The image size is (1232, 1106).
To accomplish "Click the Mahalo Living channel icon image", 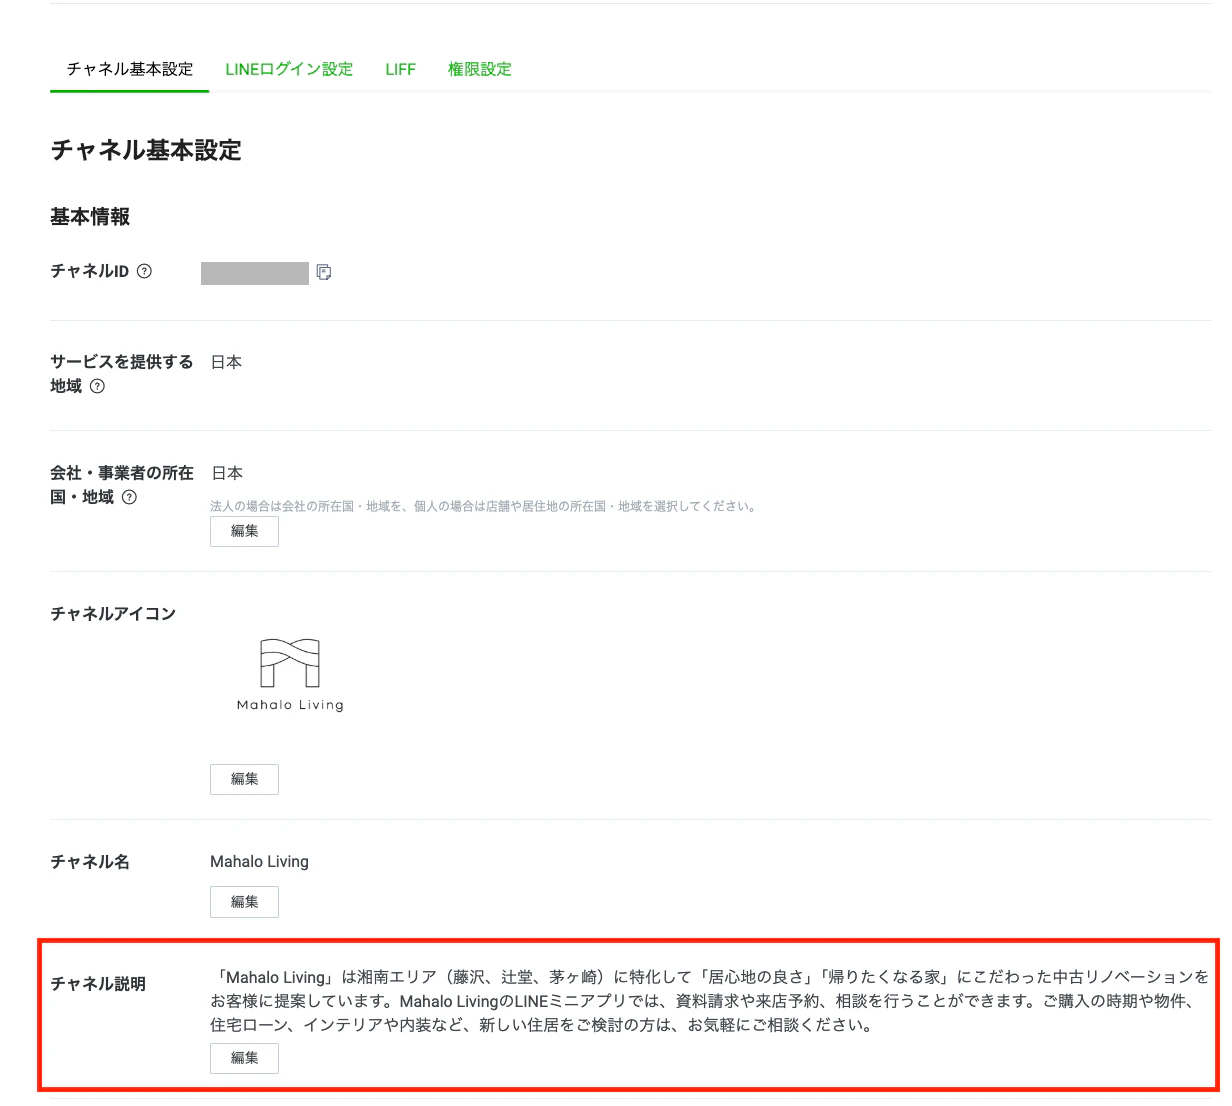I will coord(290,675).
